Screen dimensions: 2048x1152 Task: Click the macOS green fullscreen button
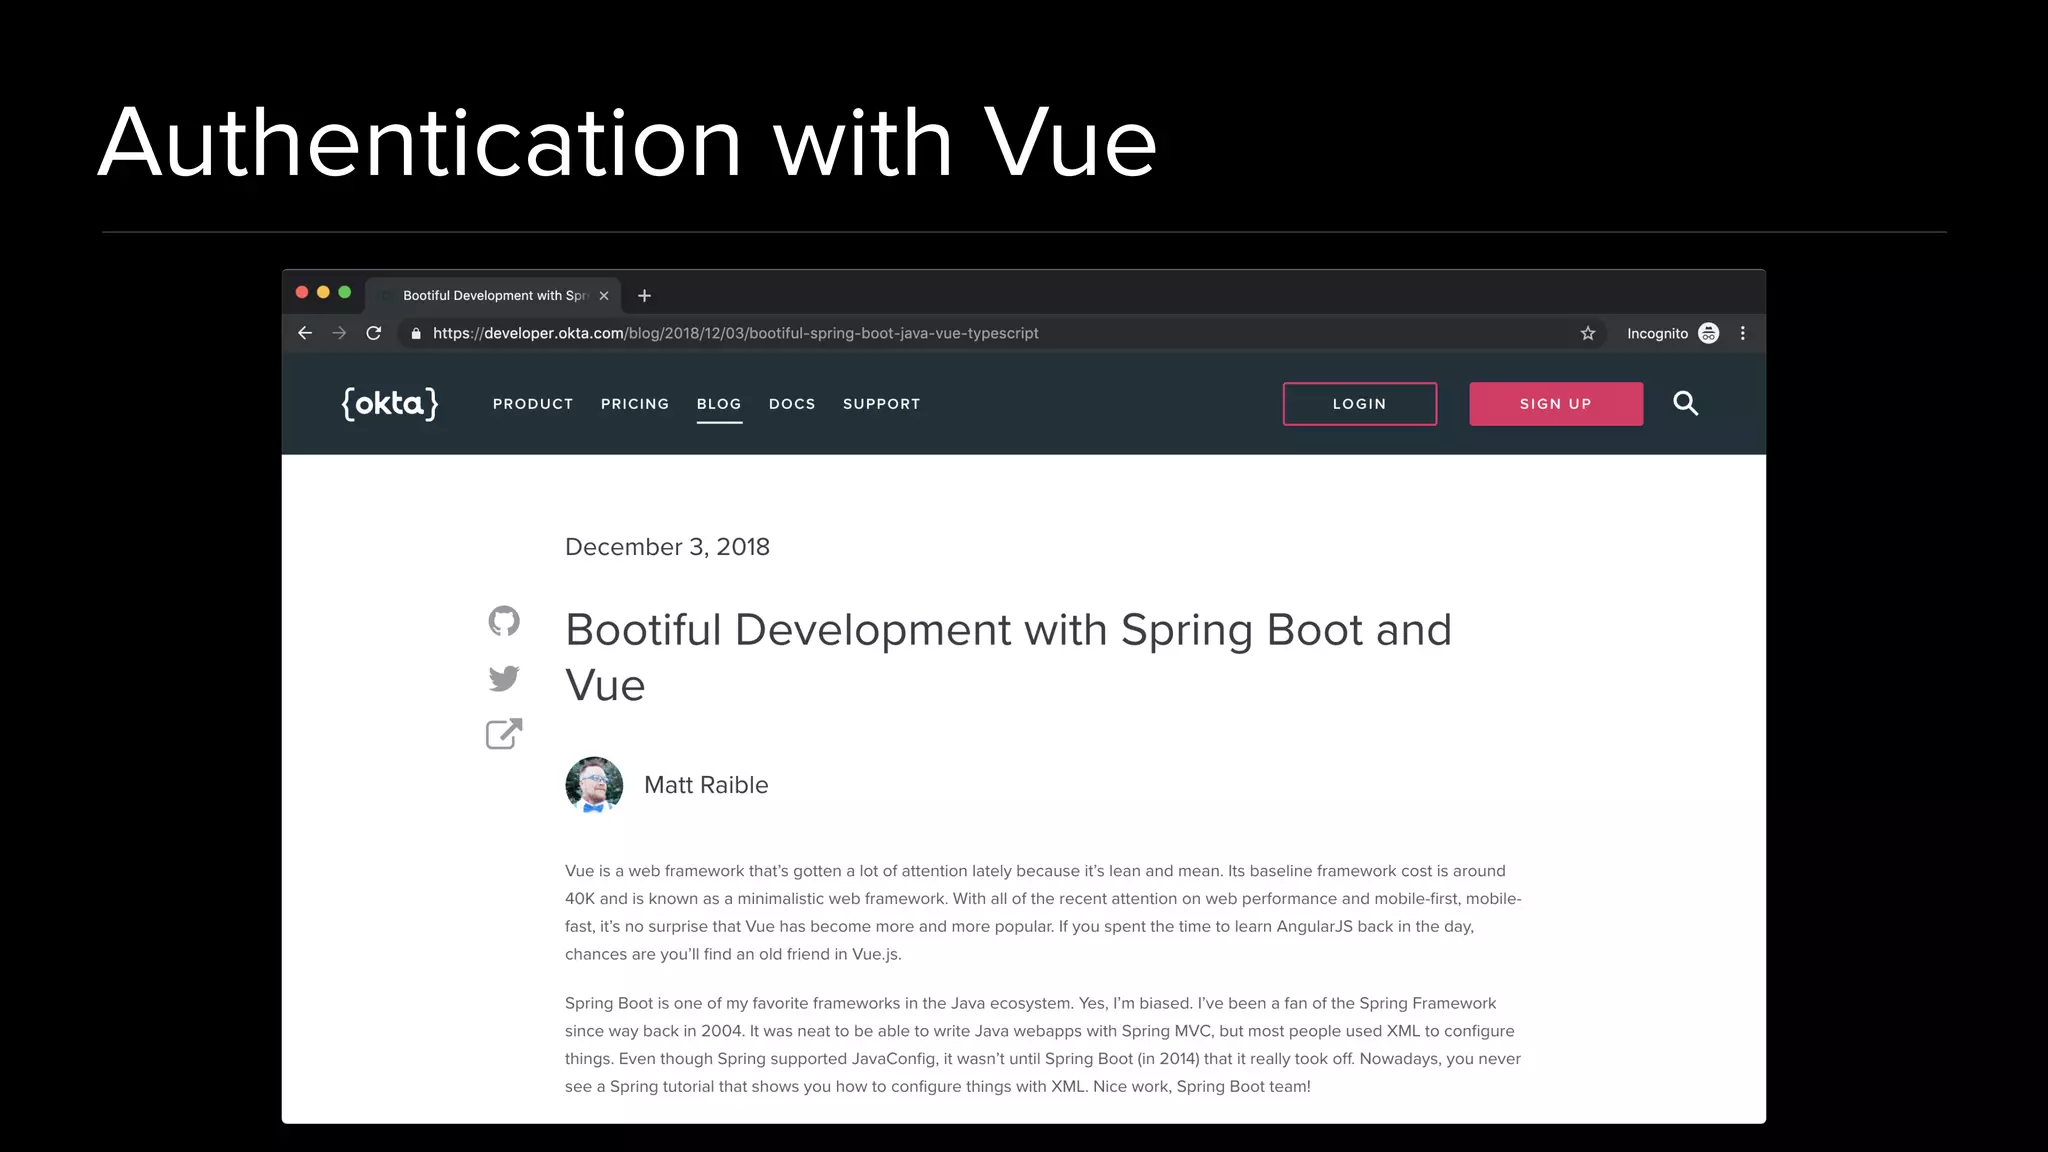(x=345, y=292)
